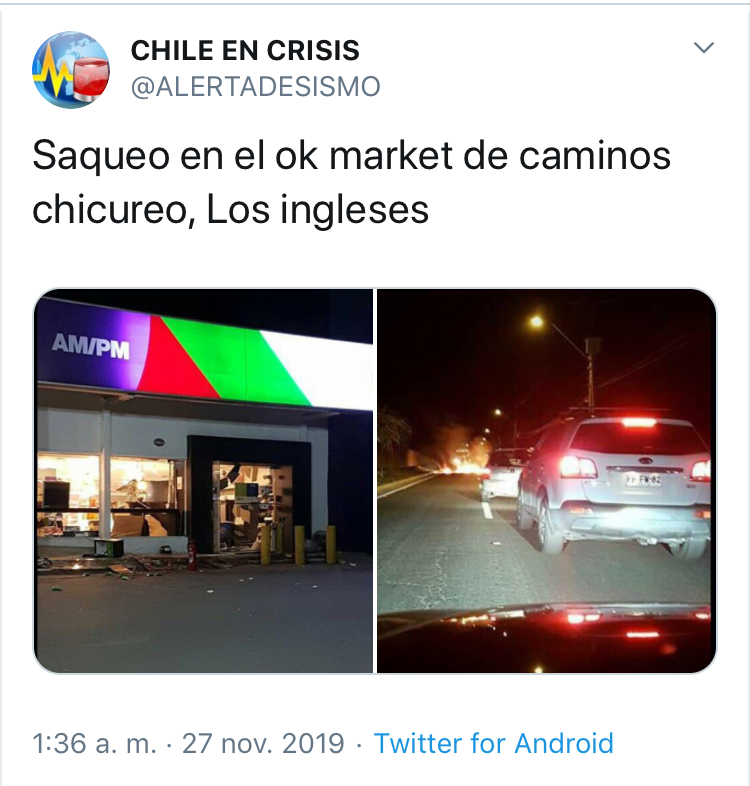Click the words "Los ingleses" in tweet
The height and width of the screenshot is (786, 750).
tap(318, 210)
